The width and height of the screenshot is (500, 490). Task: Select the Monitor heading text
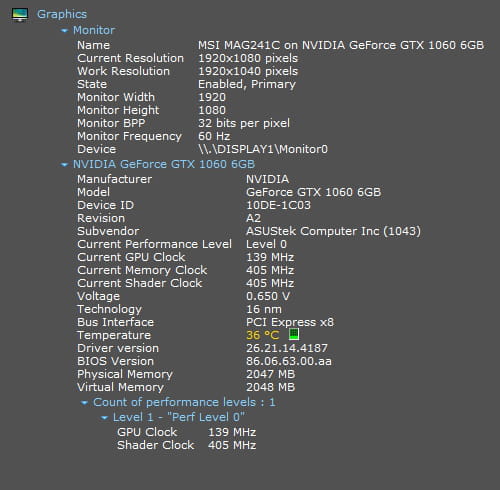pyautogui.click(x=94, y=30)
